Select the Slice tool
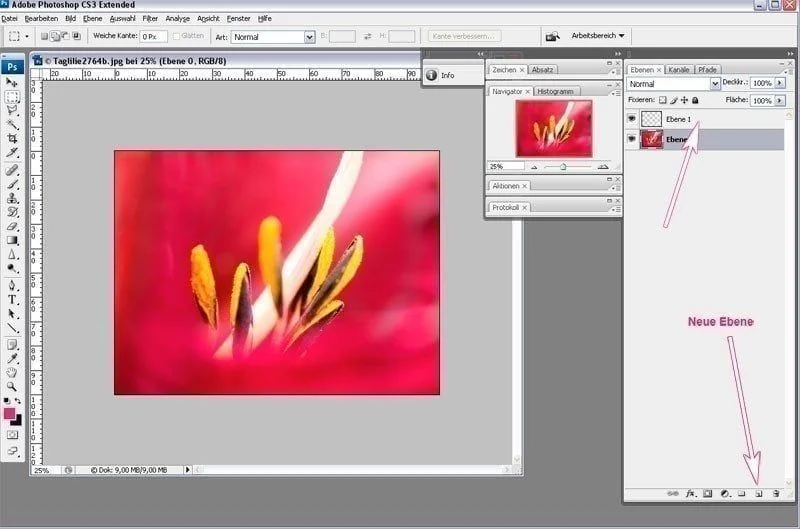Viewport: 800px width, 529px height. (x=12, y=152)
